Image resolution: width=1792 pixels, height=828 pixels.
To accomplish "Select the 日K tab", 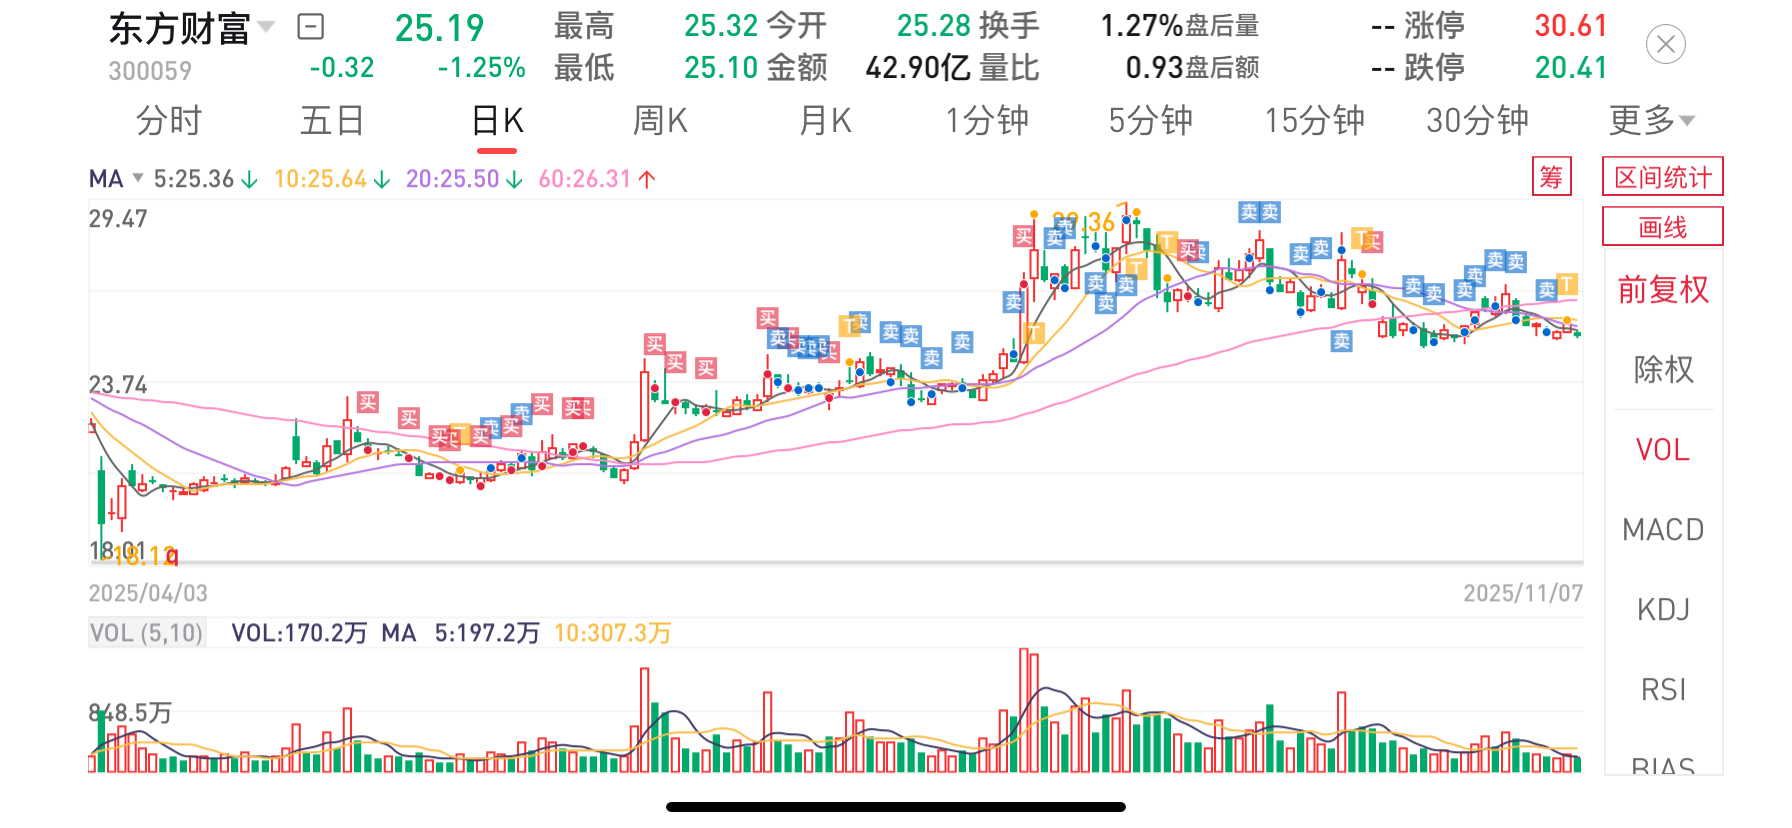I will tap(497, 121).
